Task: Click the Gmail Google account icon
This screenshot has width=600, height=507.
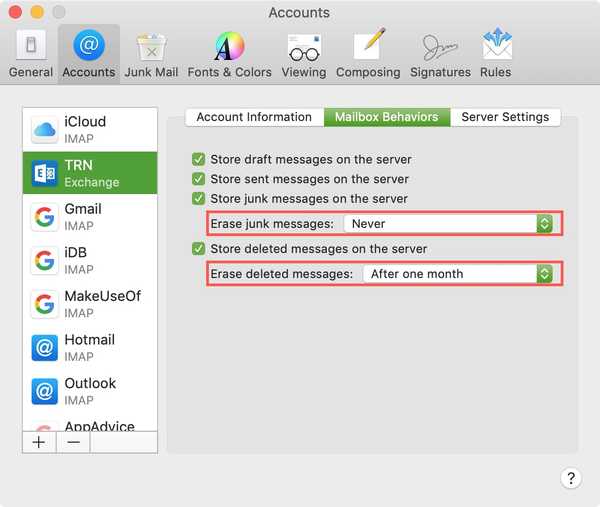Action: coord(44,217)
